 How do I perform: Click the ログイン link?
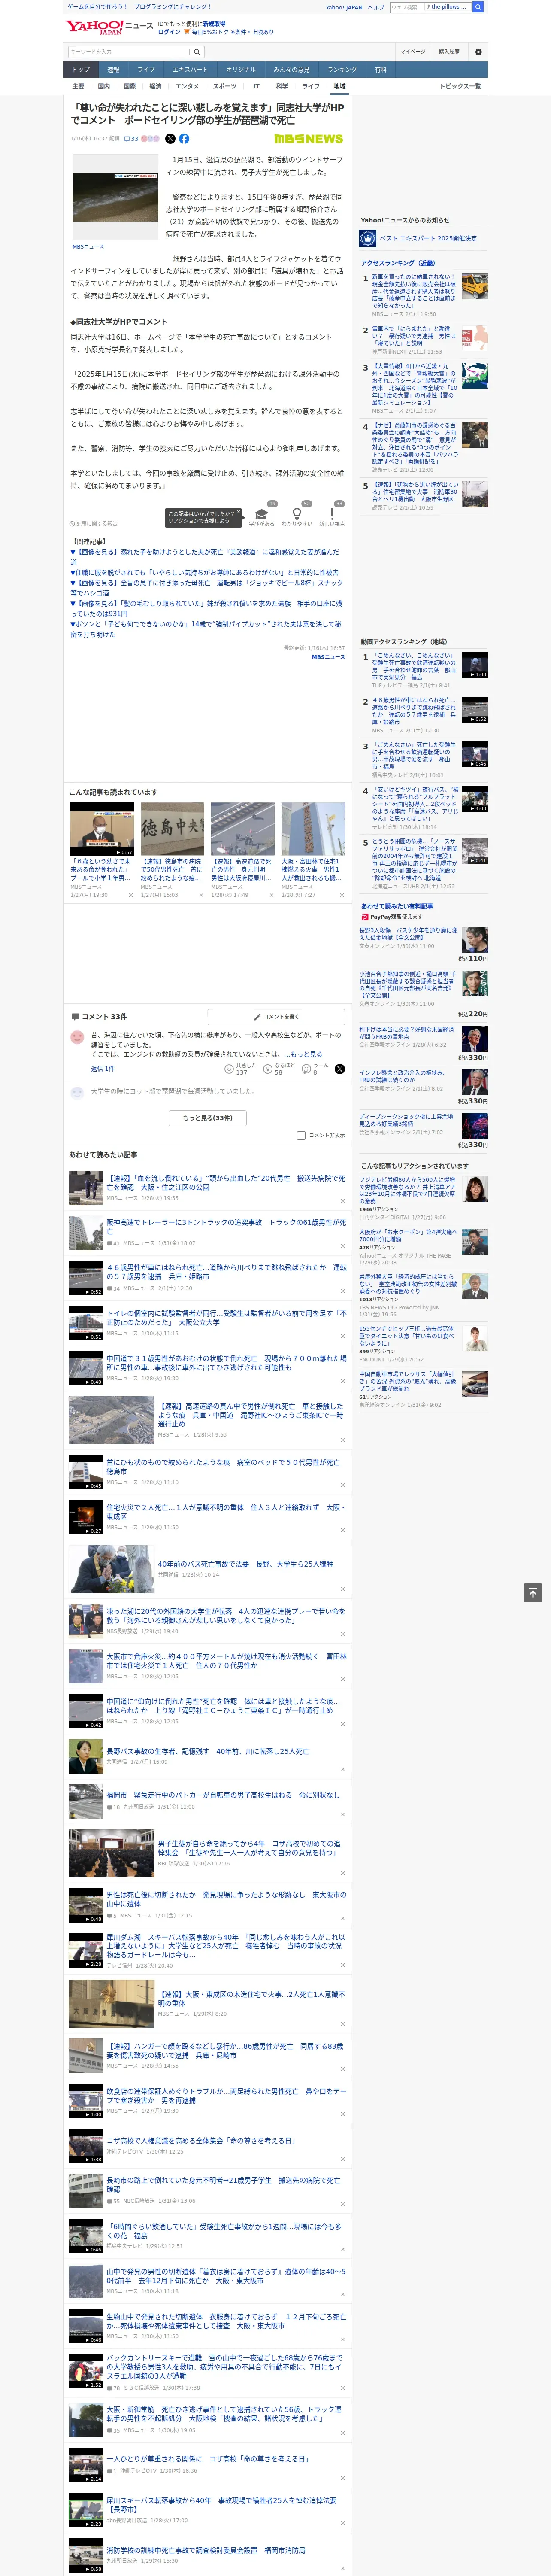pos(169,32)
